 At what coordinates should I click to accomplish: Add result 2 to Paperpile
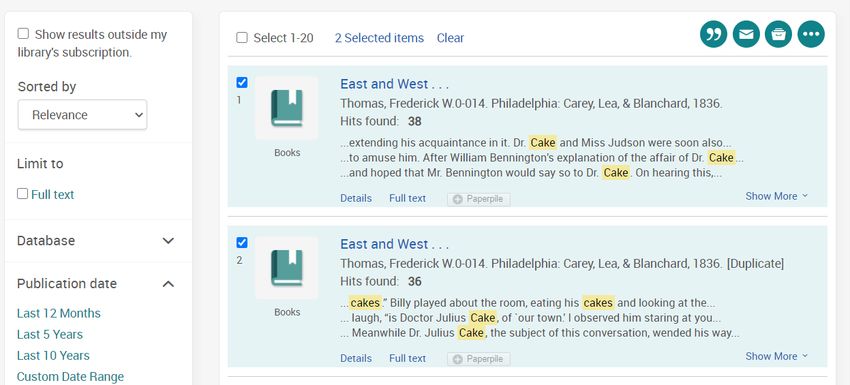[479, 359]
